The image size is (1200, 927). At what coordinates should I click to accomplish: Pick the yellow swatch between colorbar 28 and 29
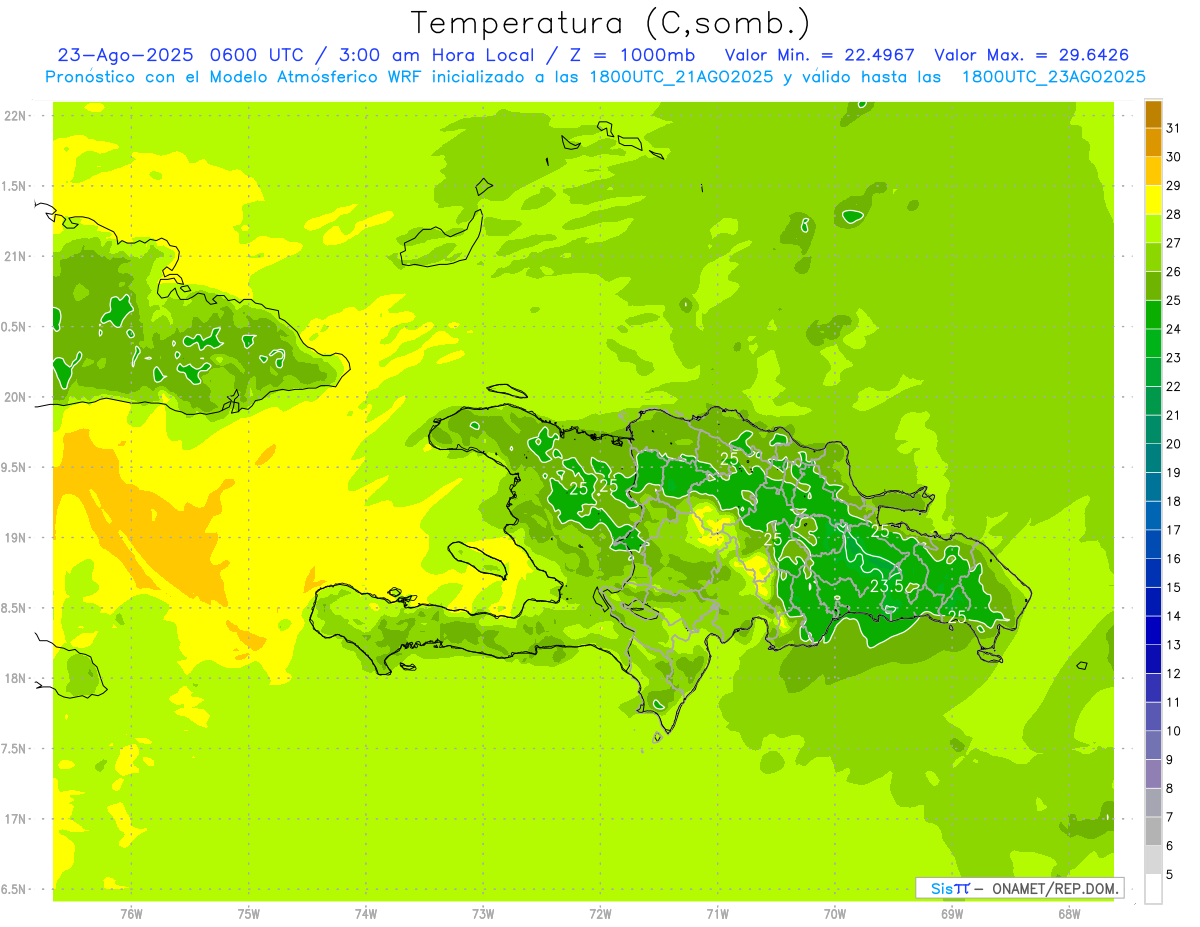point(1153,200)
